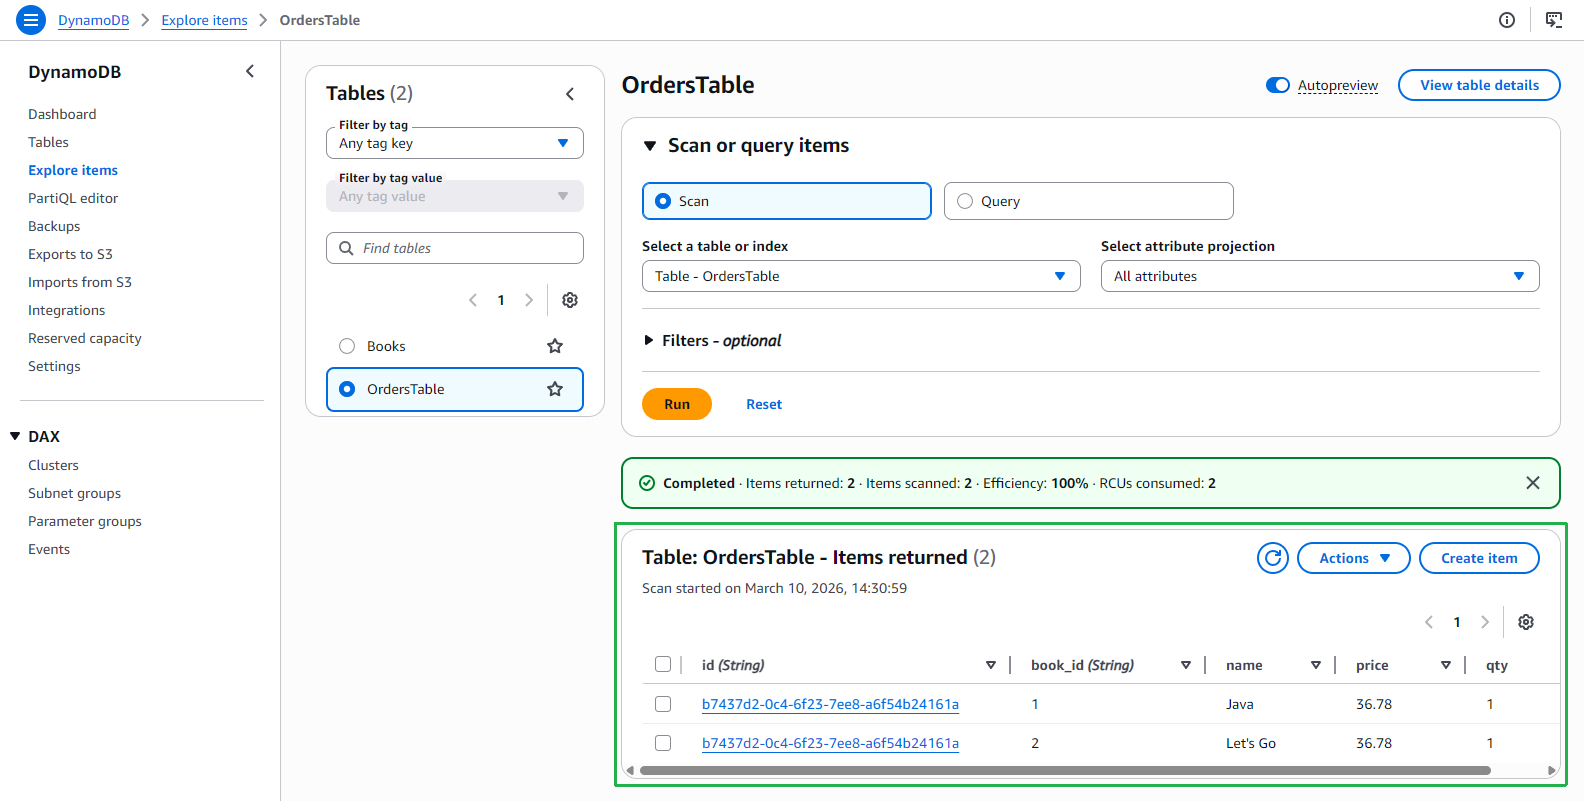Open Settings in the sidebar
The height and width of the screenshot is (801, 1584).
pos(54,366)
